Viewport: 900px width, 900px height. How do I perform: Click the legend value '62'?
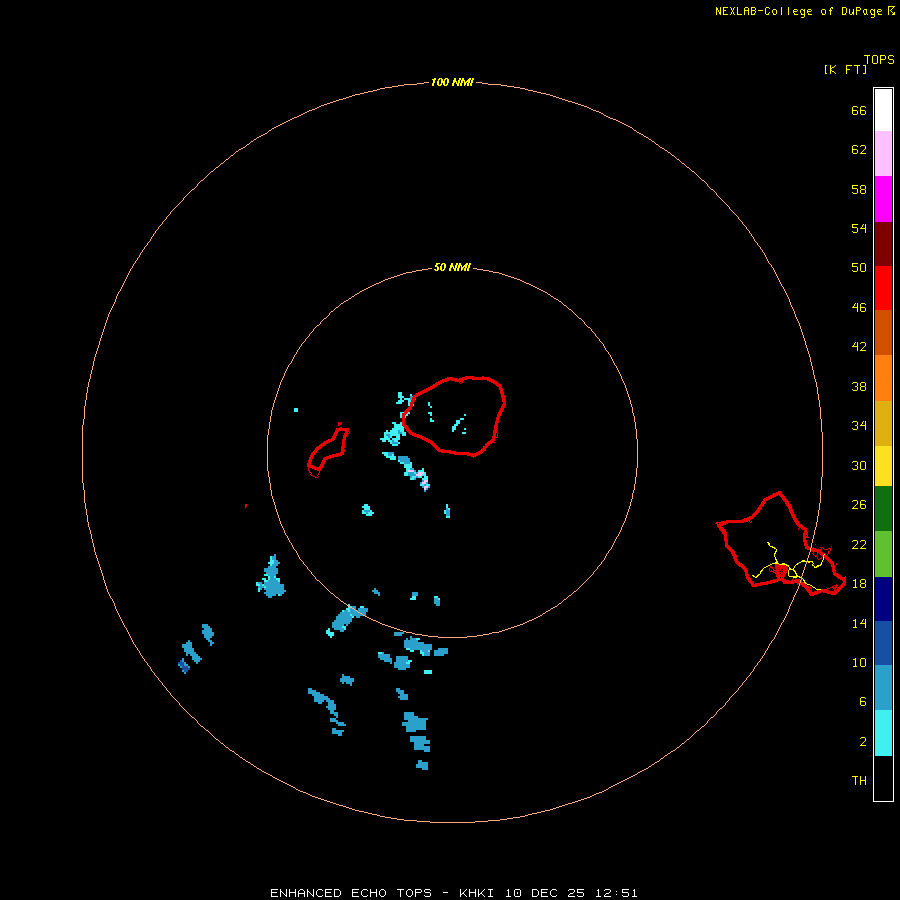[x=859, y=149]
